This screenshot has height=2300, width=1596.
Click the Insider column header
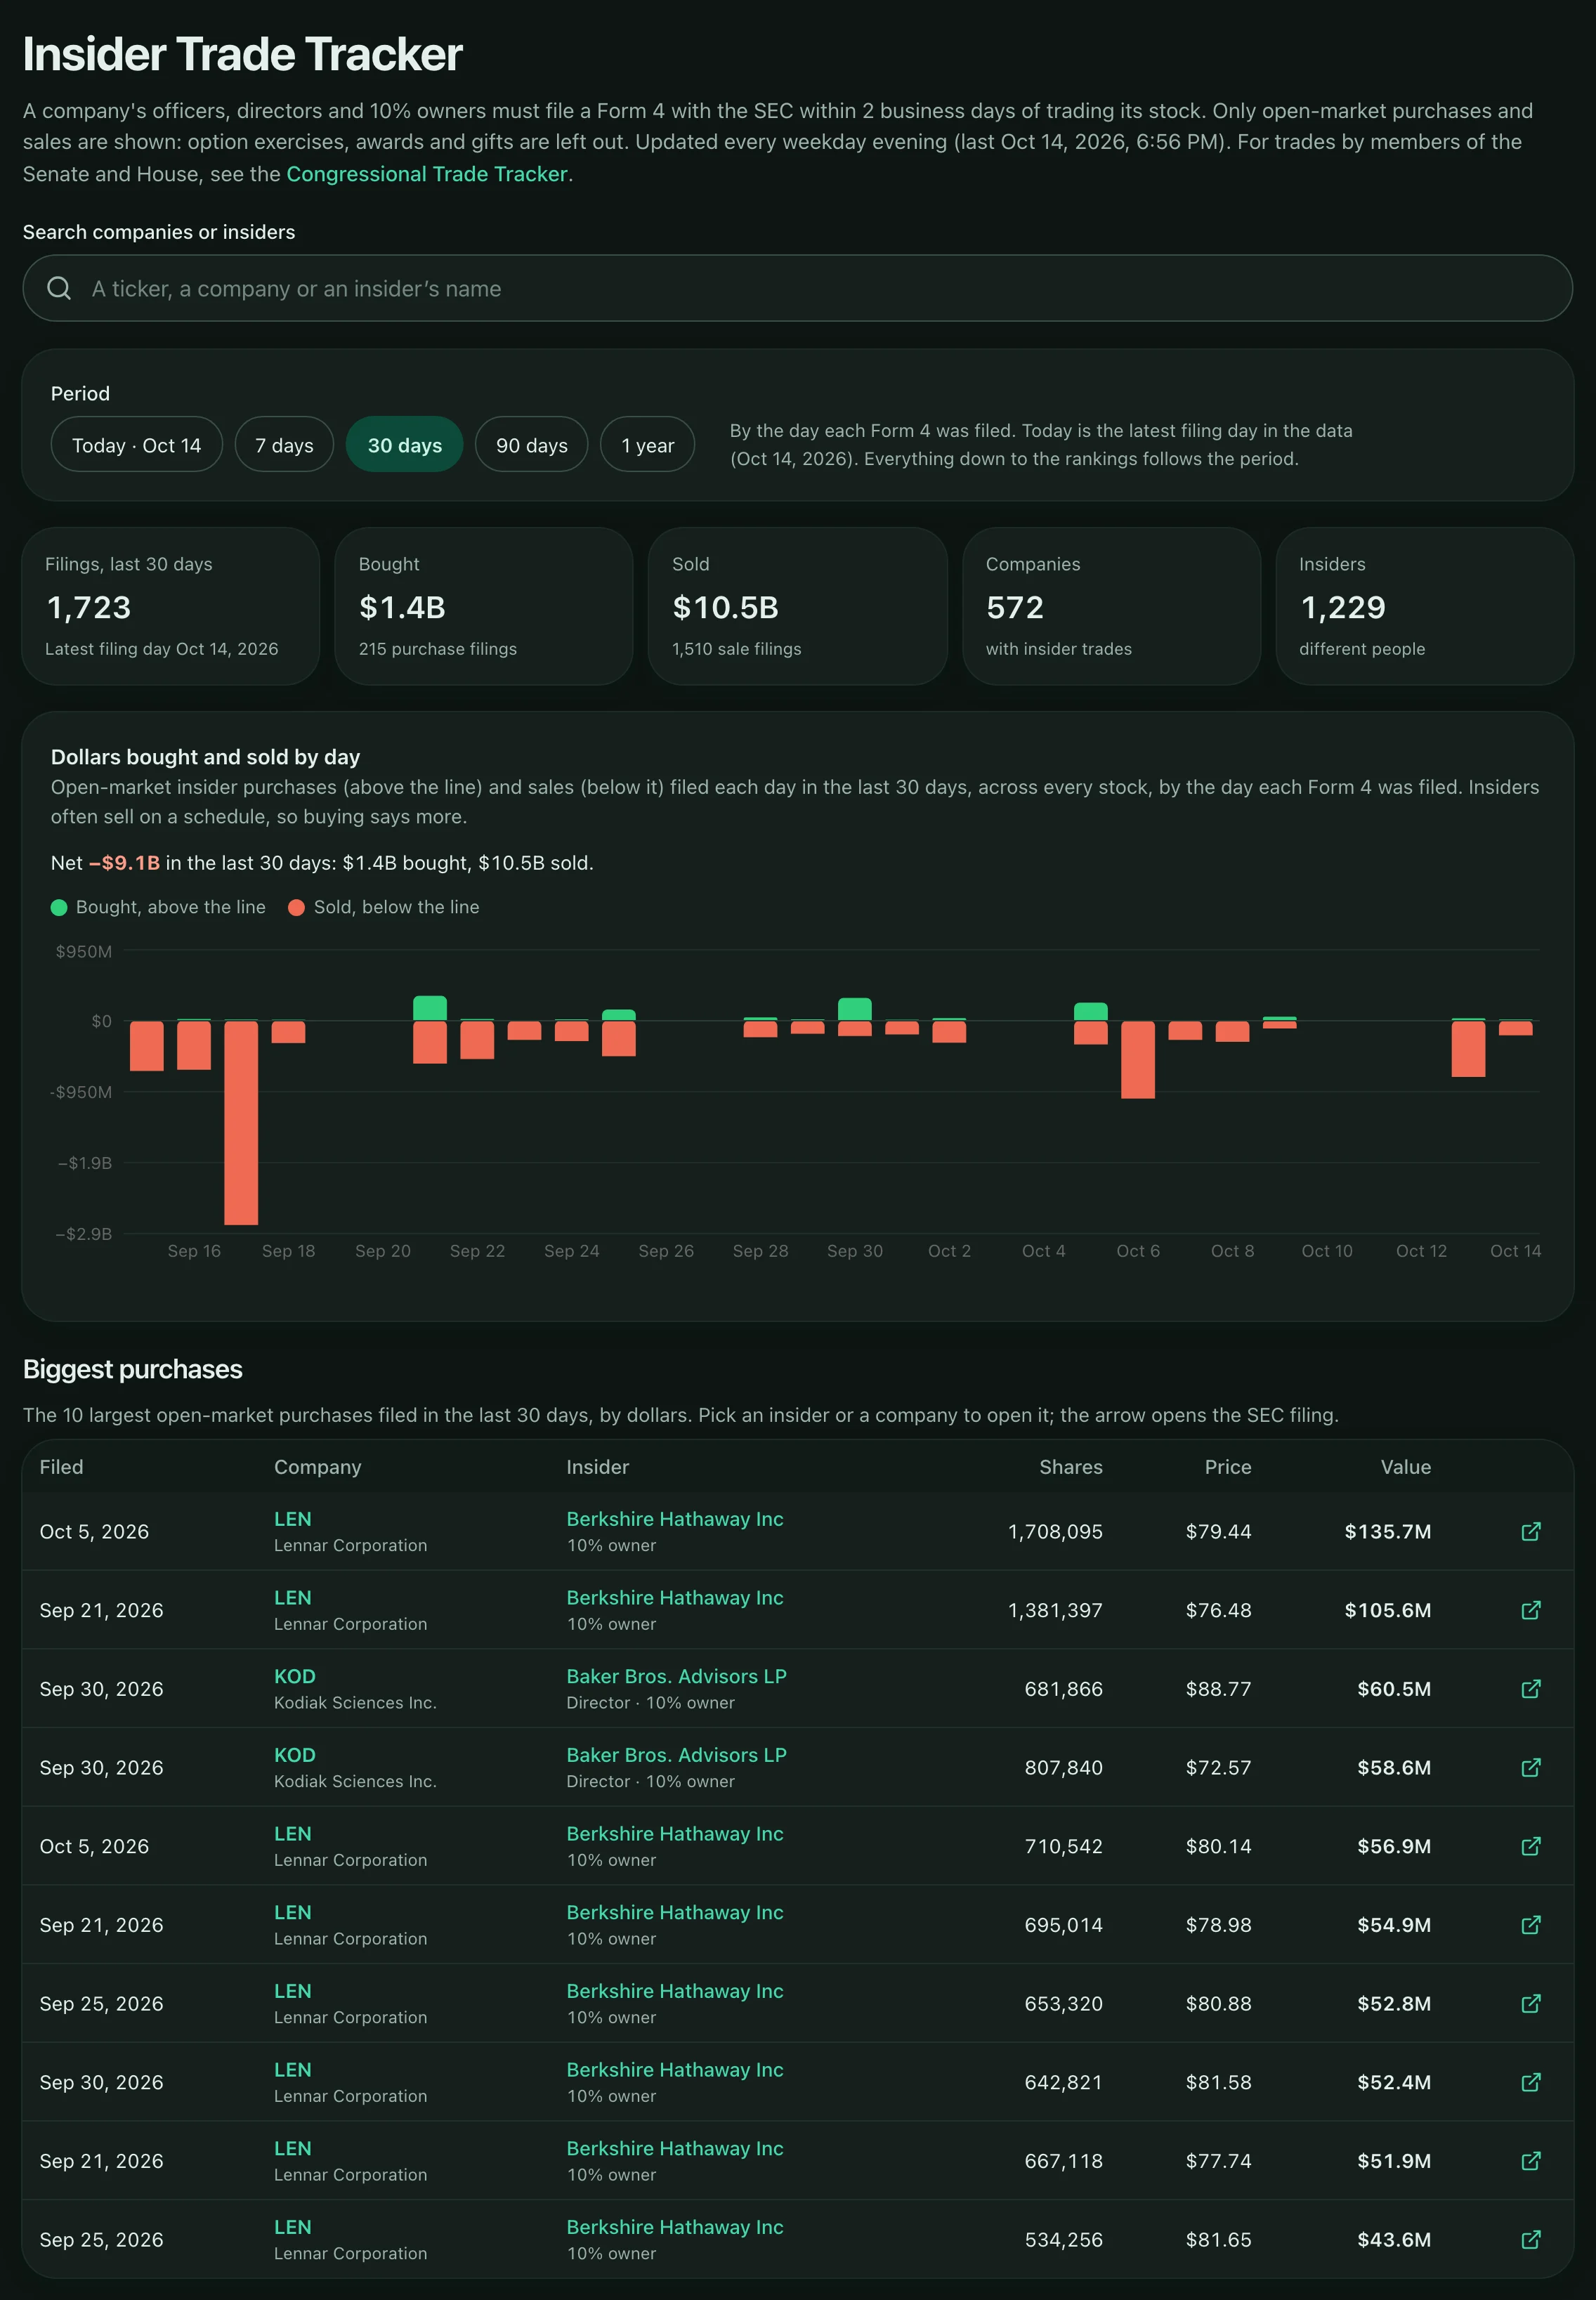pos(598,1467)
